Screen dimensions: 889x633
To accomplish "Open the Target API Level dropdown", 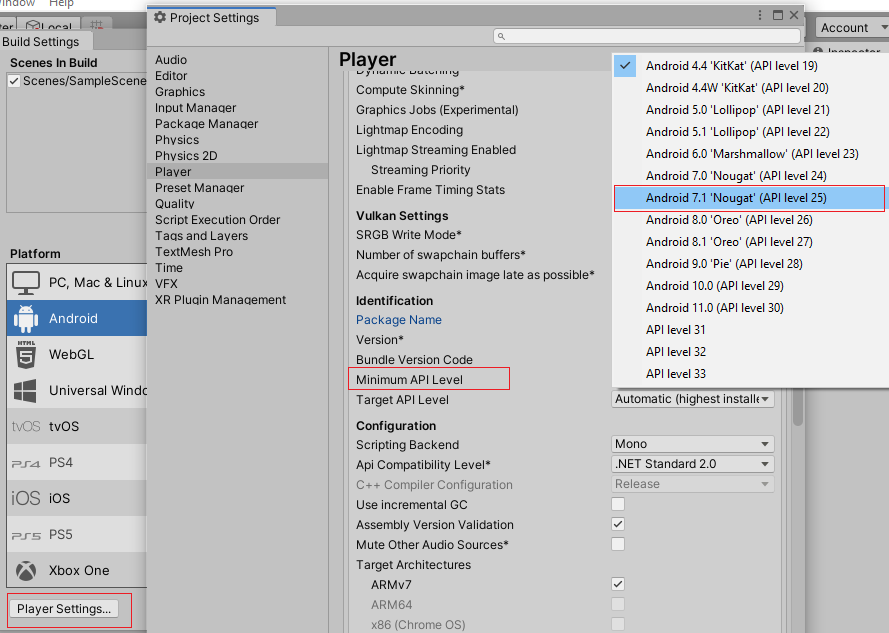I will (x=693, y=399).
